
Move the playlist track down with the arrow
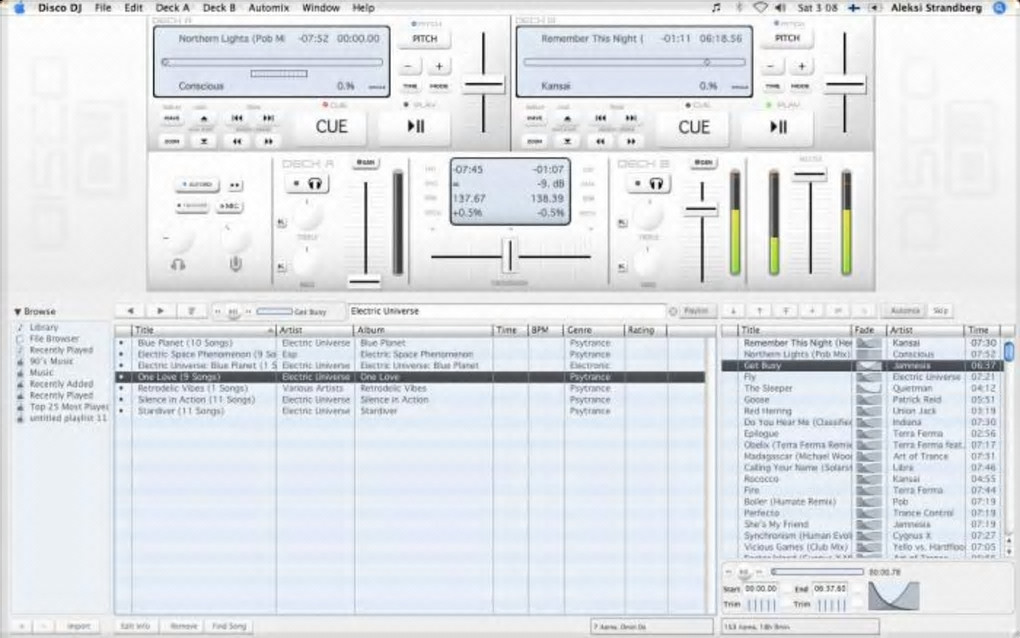click(x=733, y=312)
